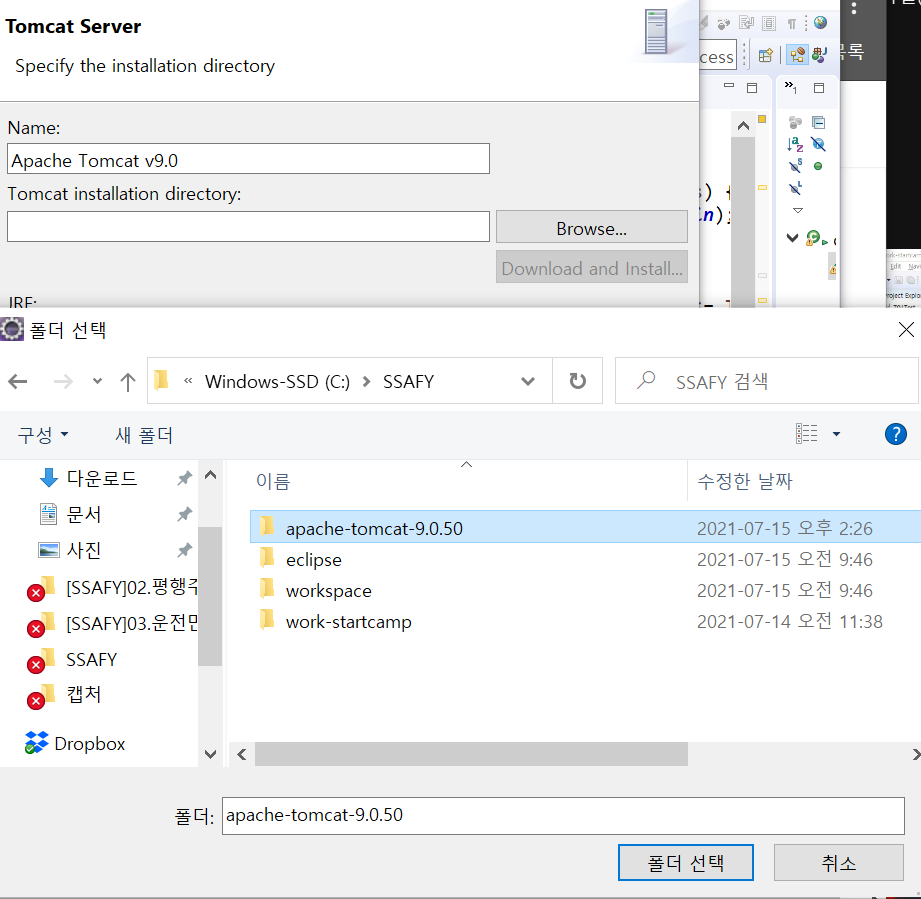Screen dimensions: 921x899
Task: Toggle Hide Fields in Eclipse Outline
Action: [x=818, y=144]
